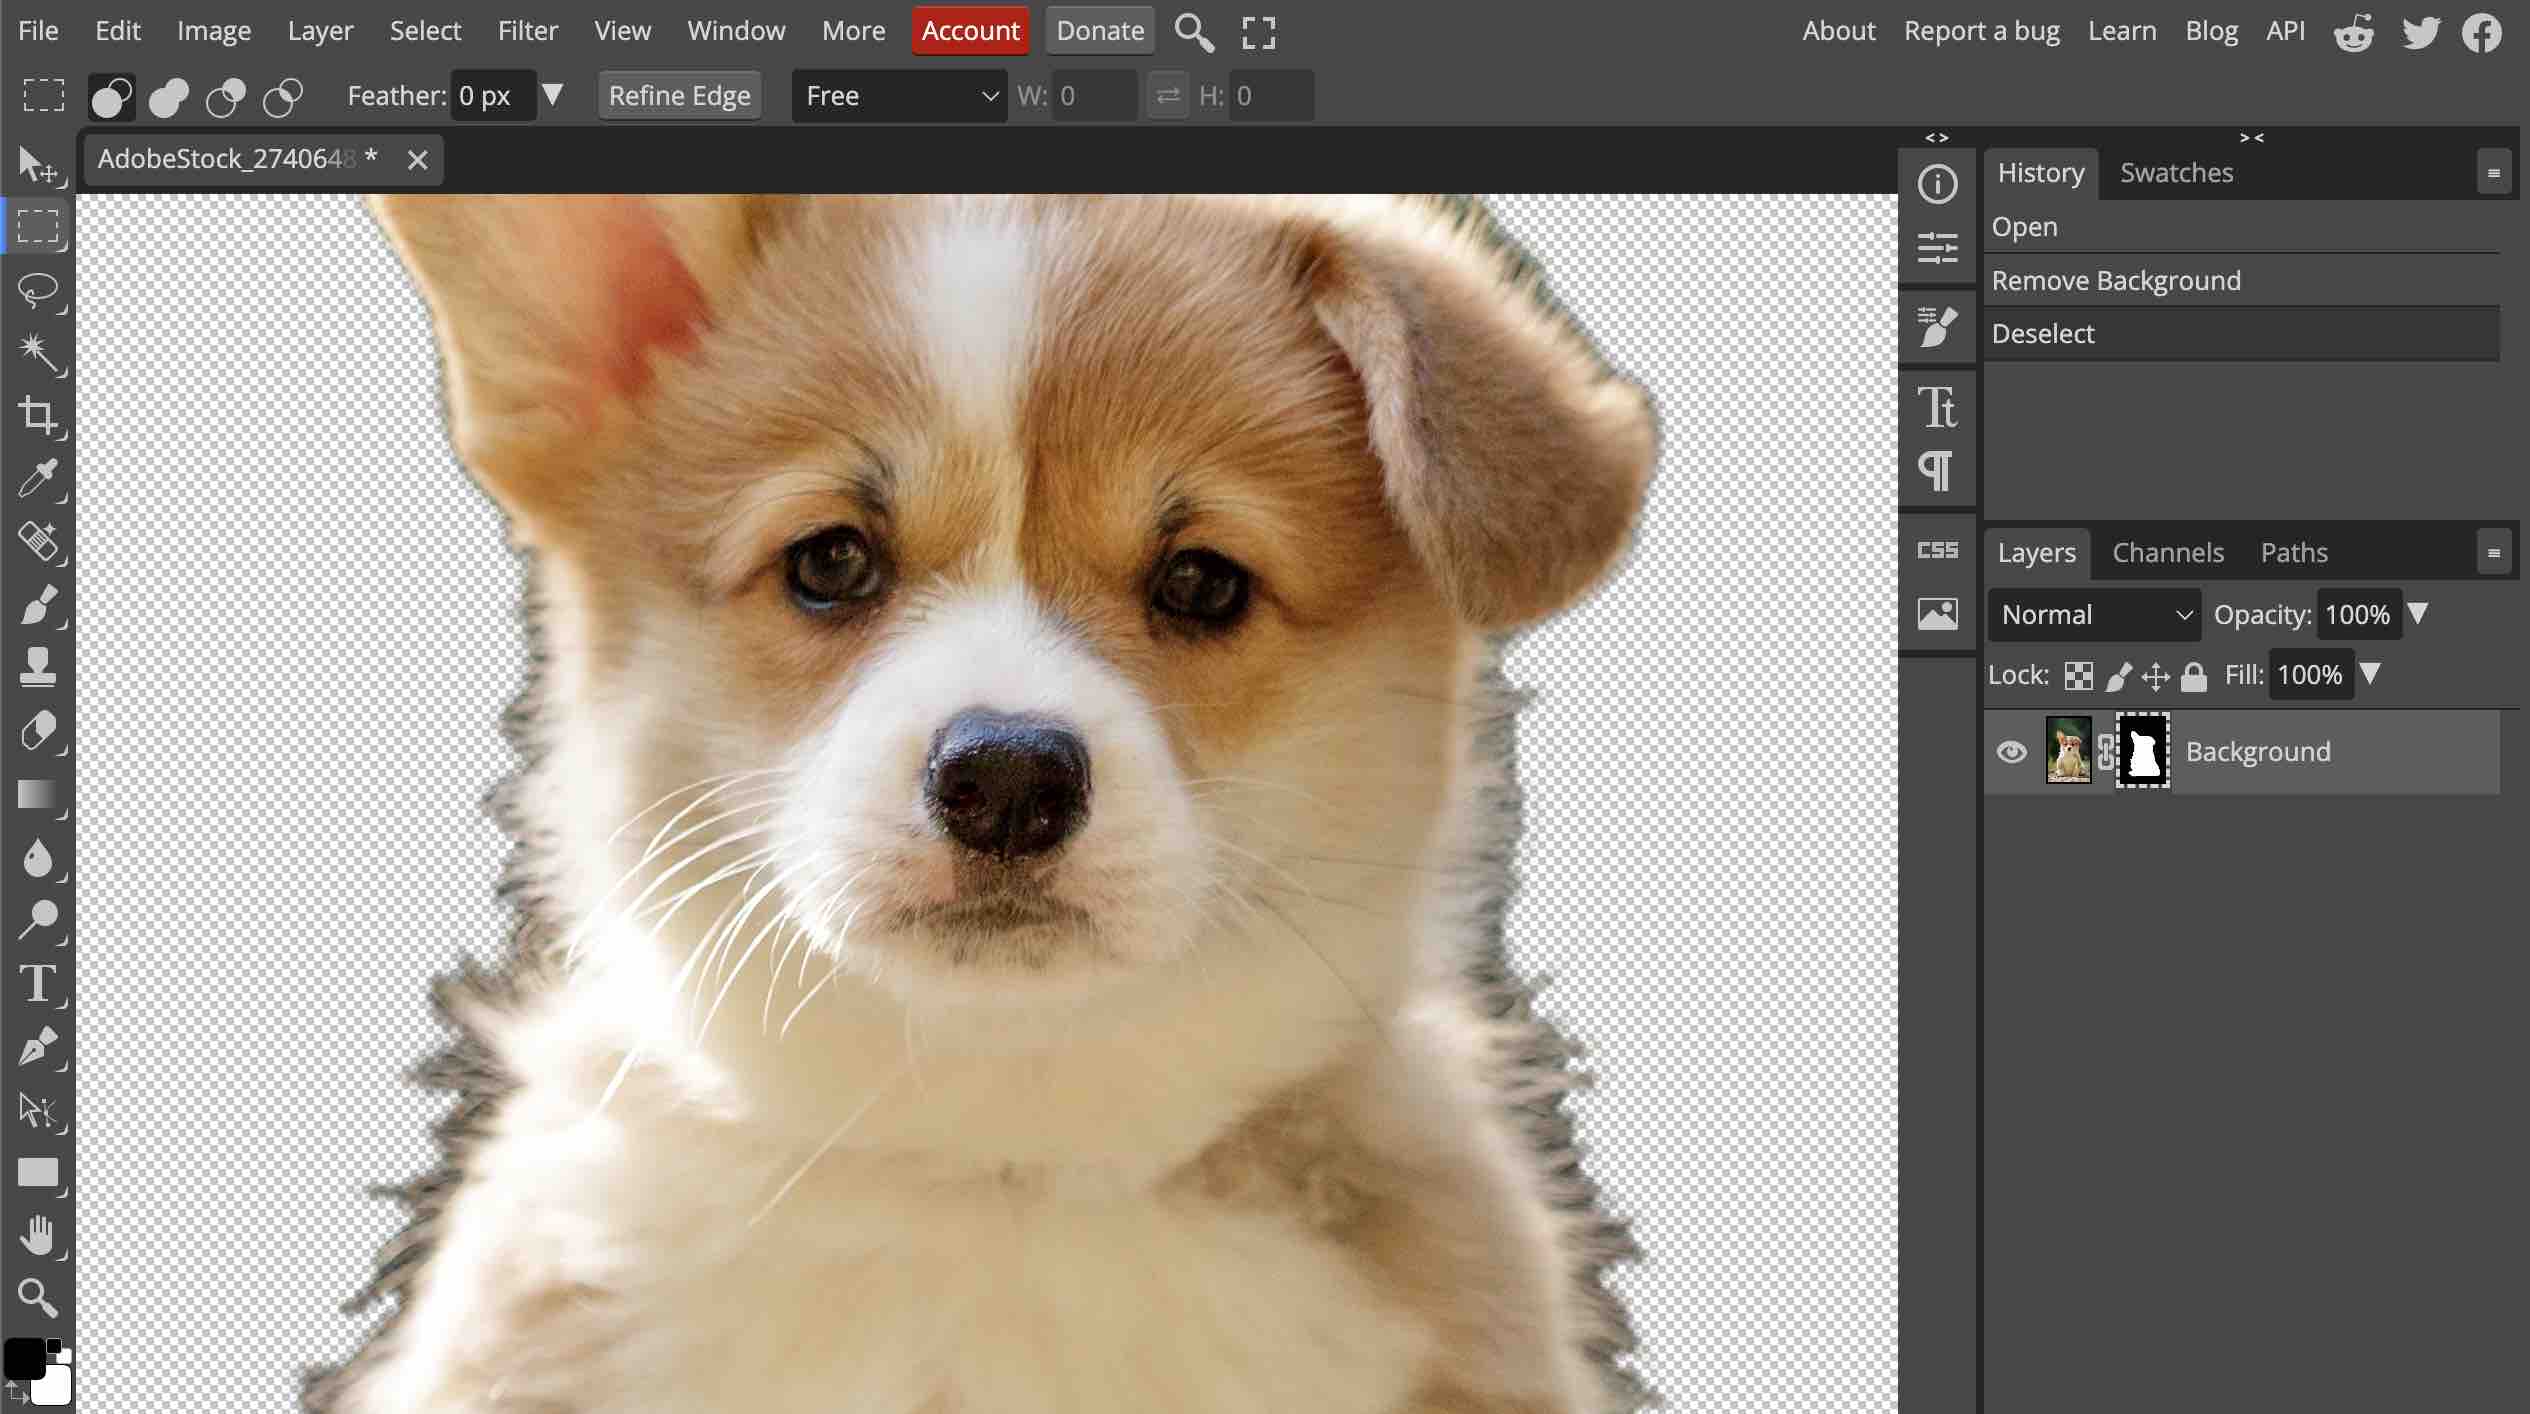Select the Magic Wand tool

point(38,351)
